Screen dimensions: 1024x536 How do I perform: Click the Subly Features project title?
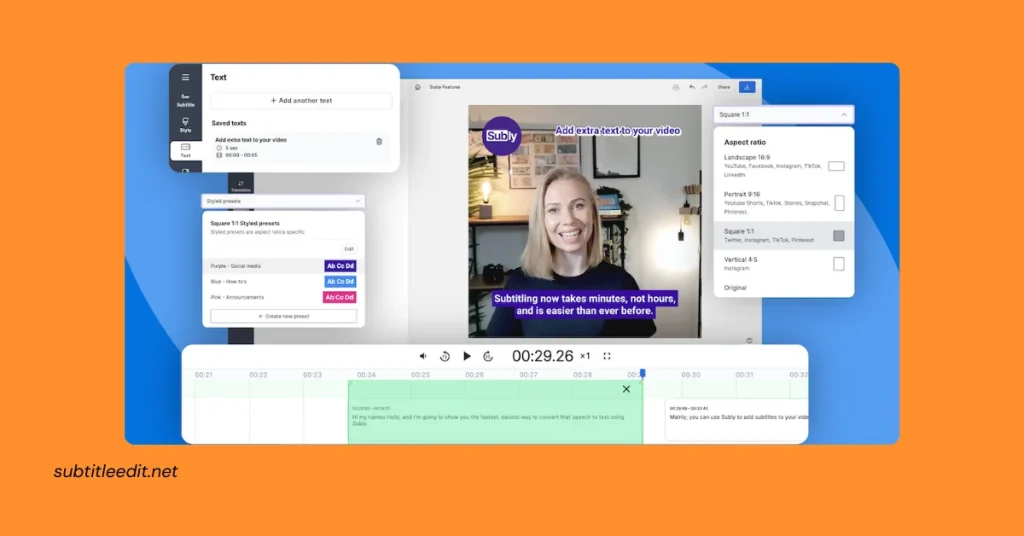445,87
